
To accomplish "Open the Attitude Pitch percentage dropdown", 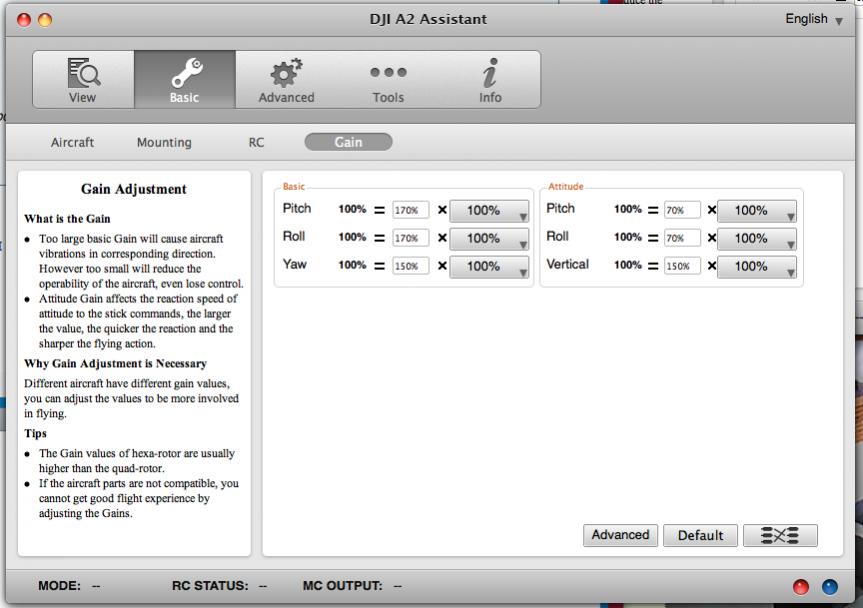I will click(x=757, y=211).
